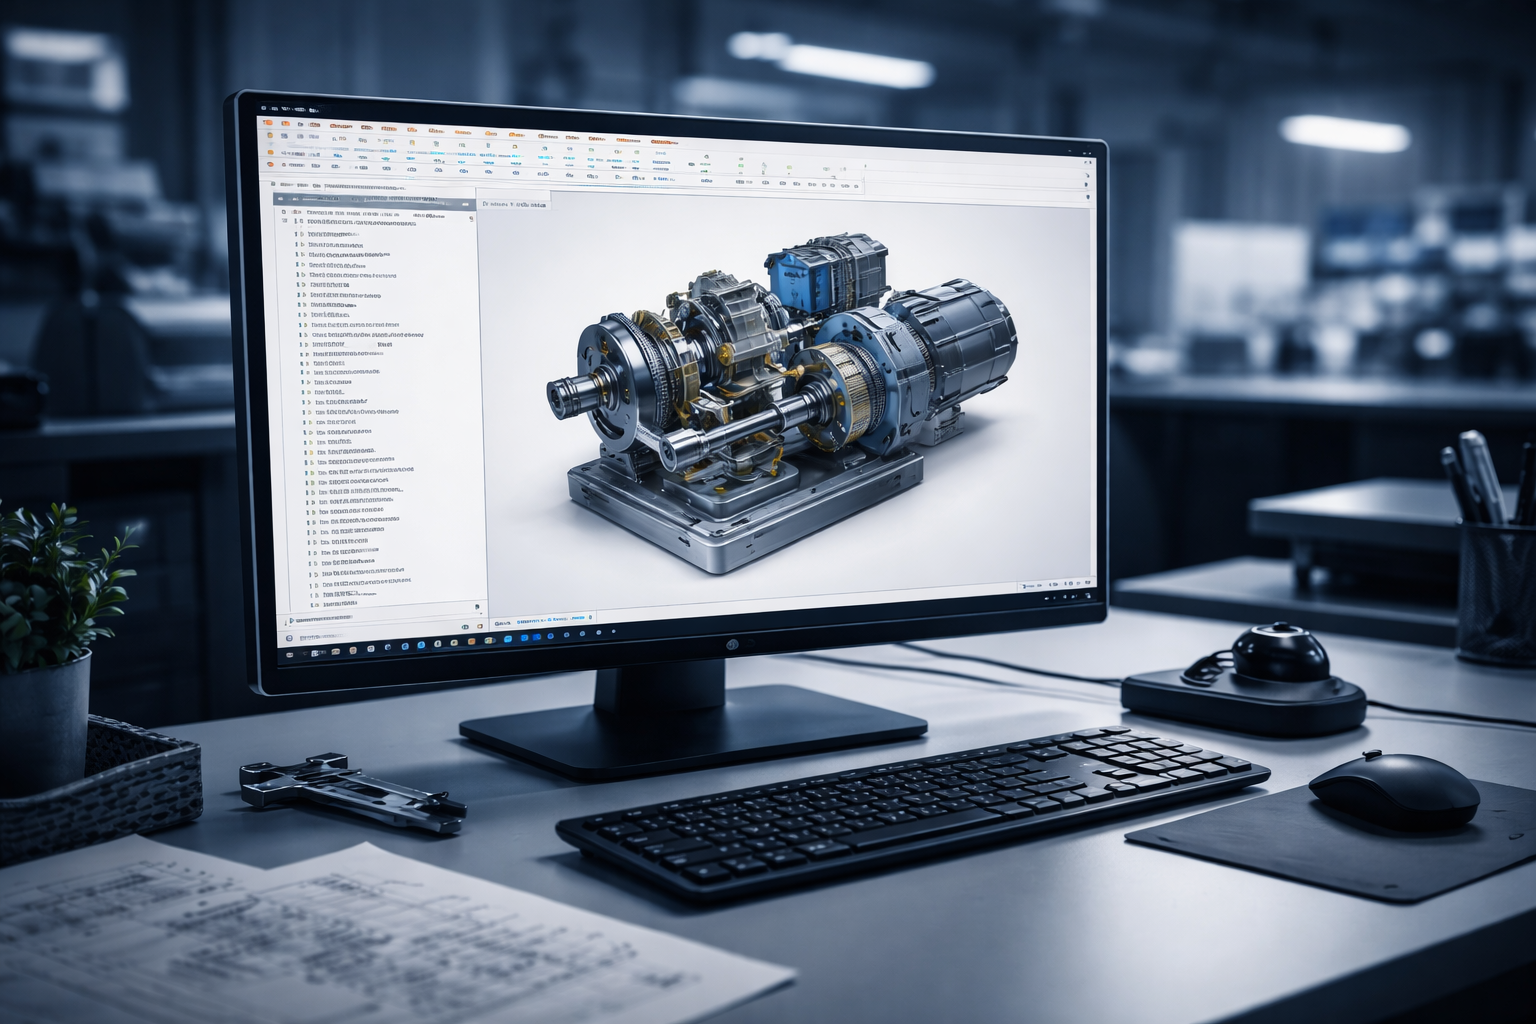Click the small icon at the feature tree's bottom right

coord(477,607)
